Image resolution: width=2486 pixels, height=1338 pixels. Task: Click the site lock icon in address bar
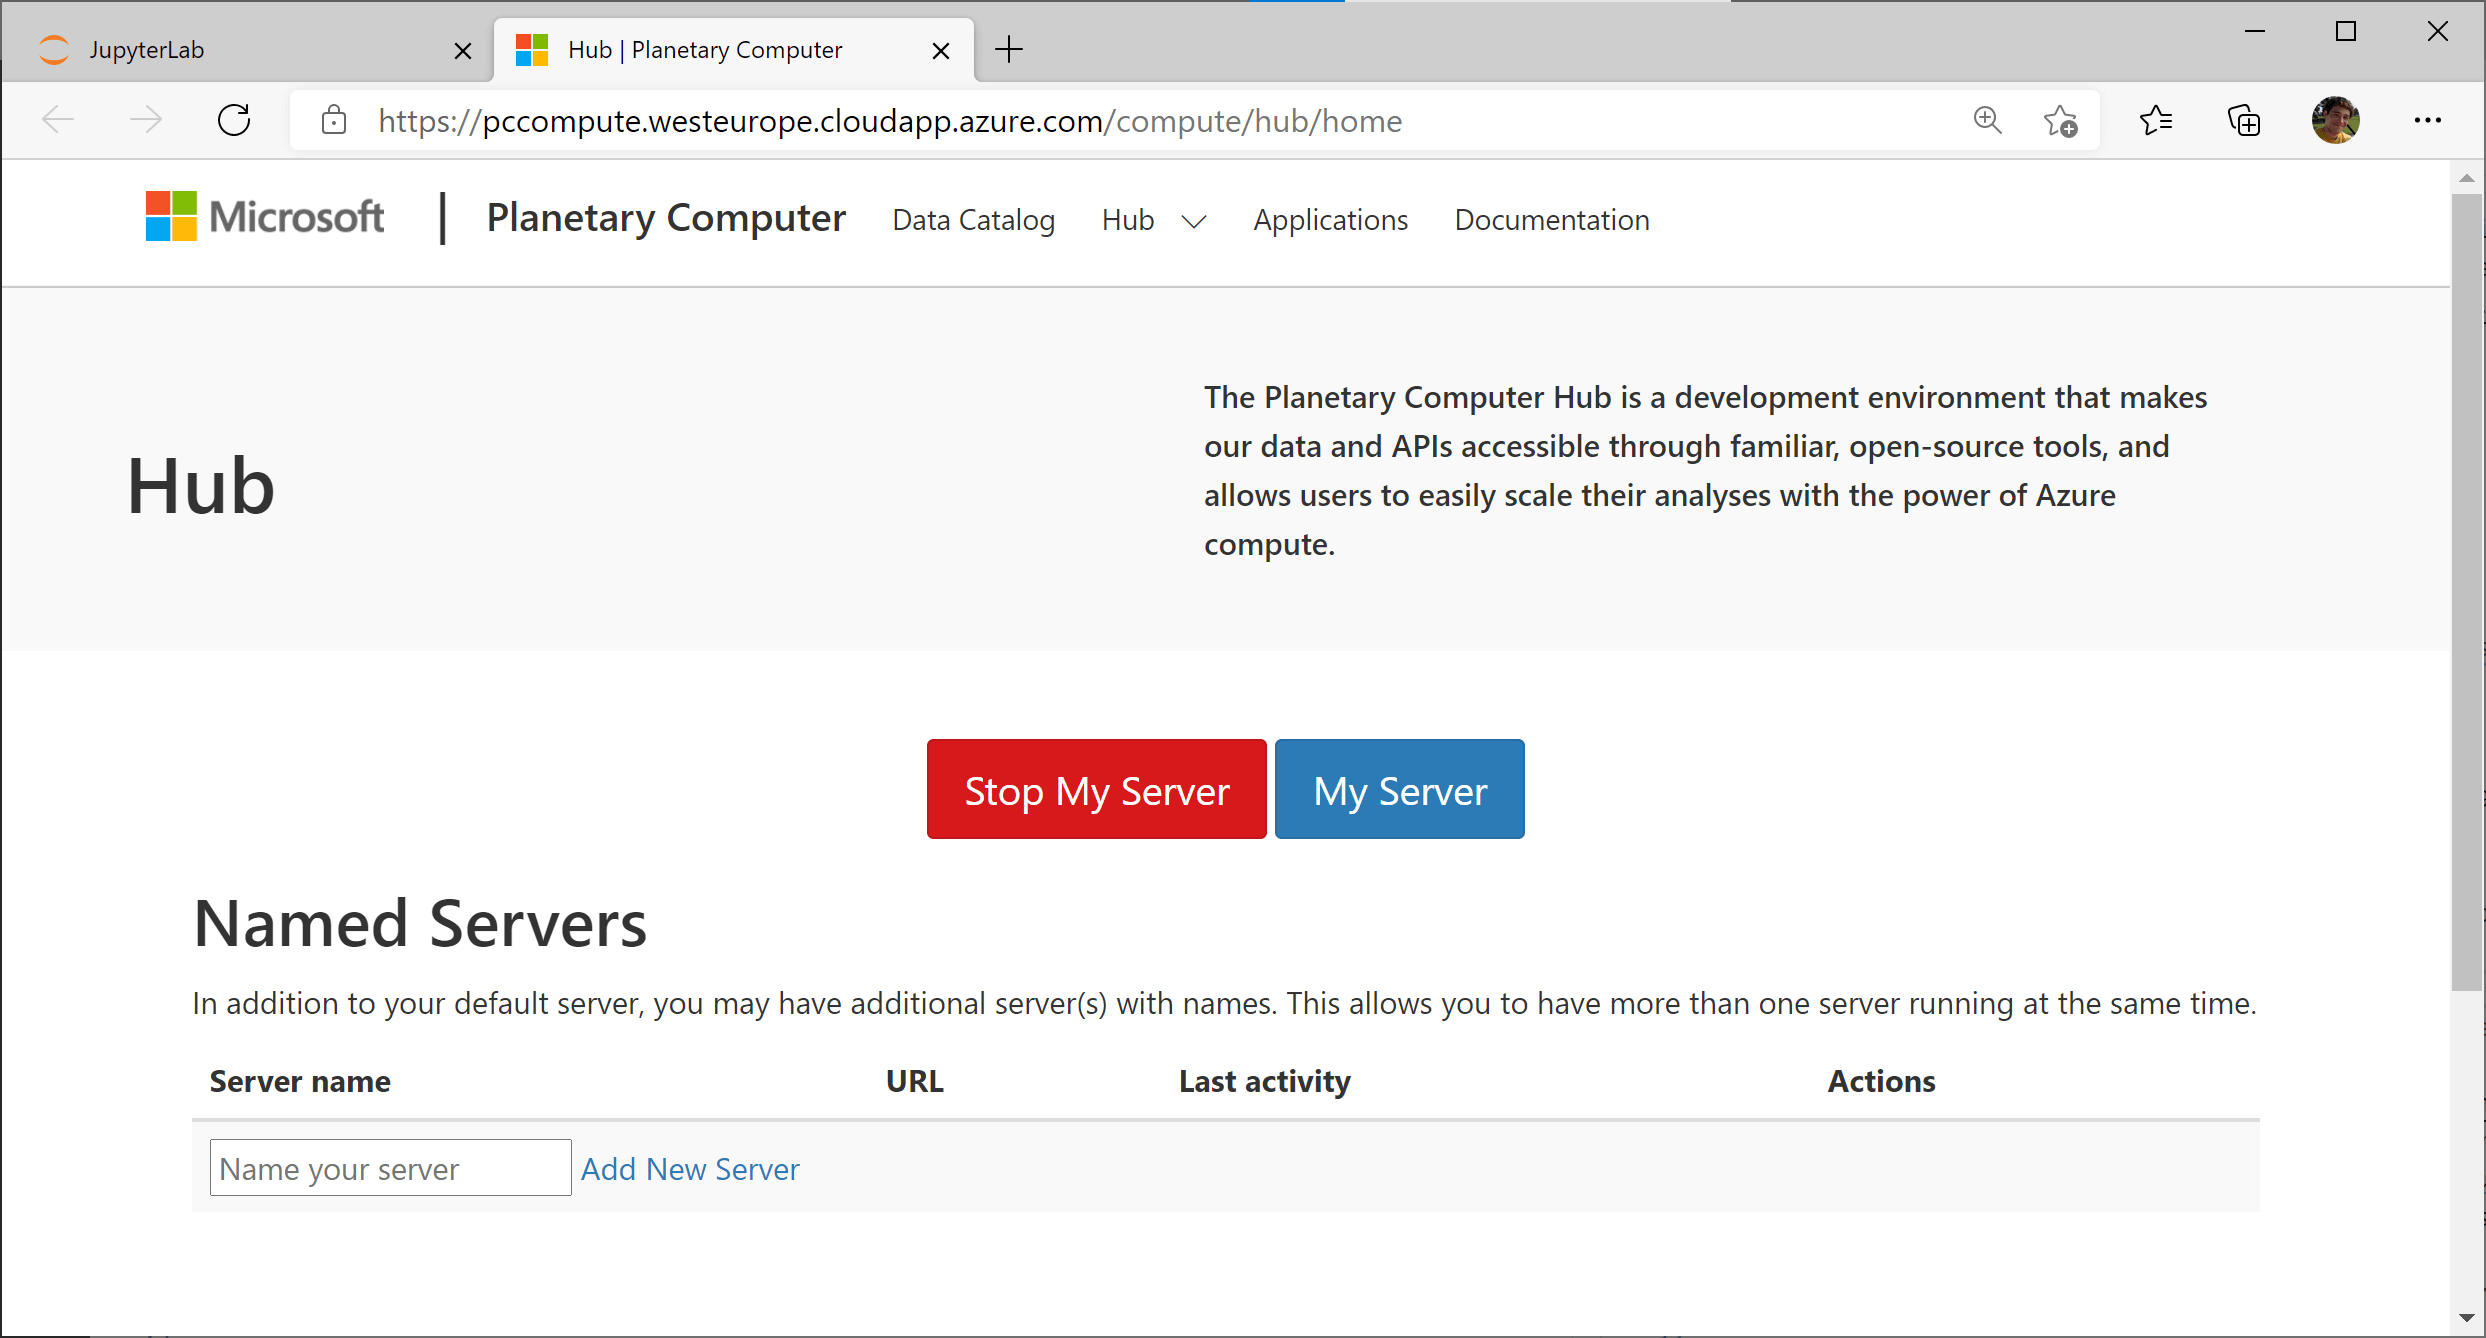pyautogui.click(x=334, y=121)
